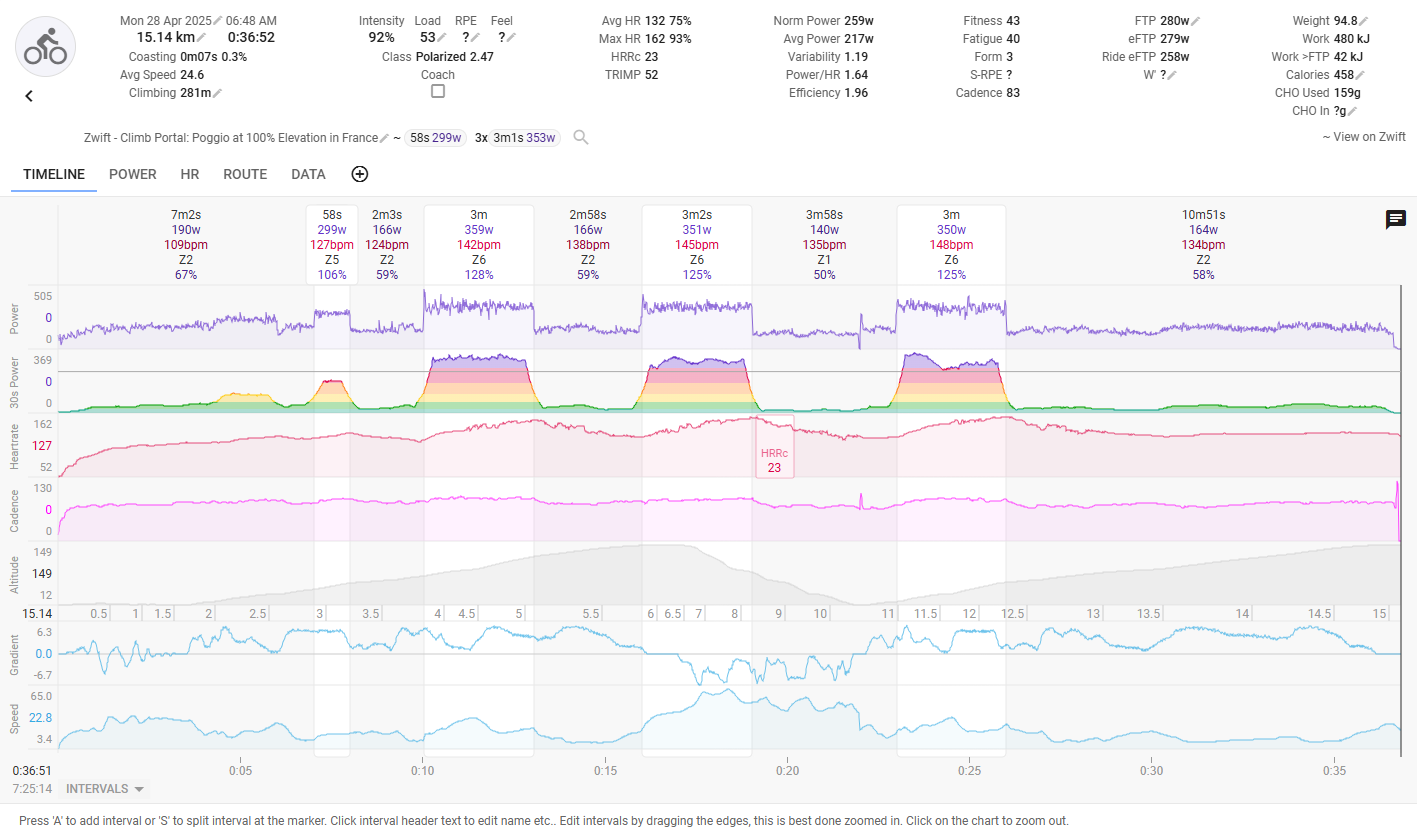Edit the activity name pencil icon
The width and height of the screenshot is (1417, 828).
pos(385,138)
